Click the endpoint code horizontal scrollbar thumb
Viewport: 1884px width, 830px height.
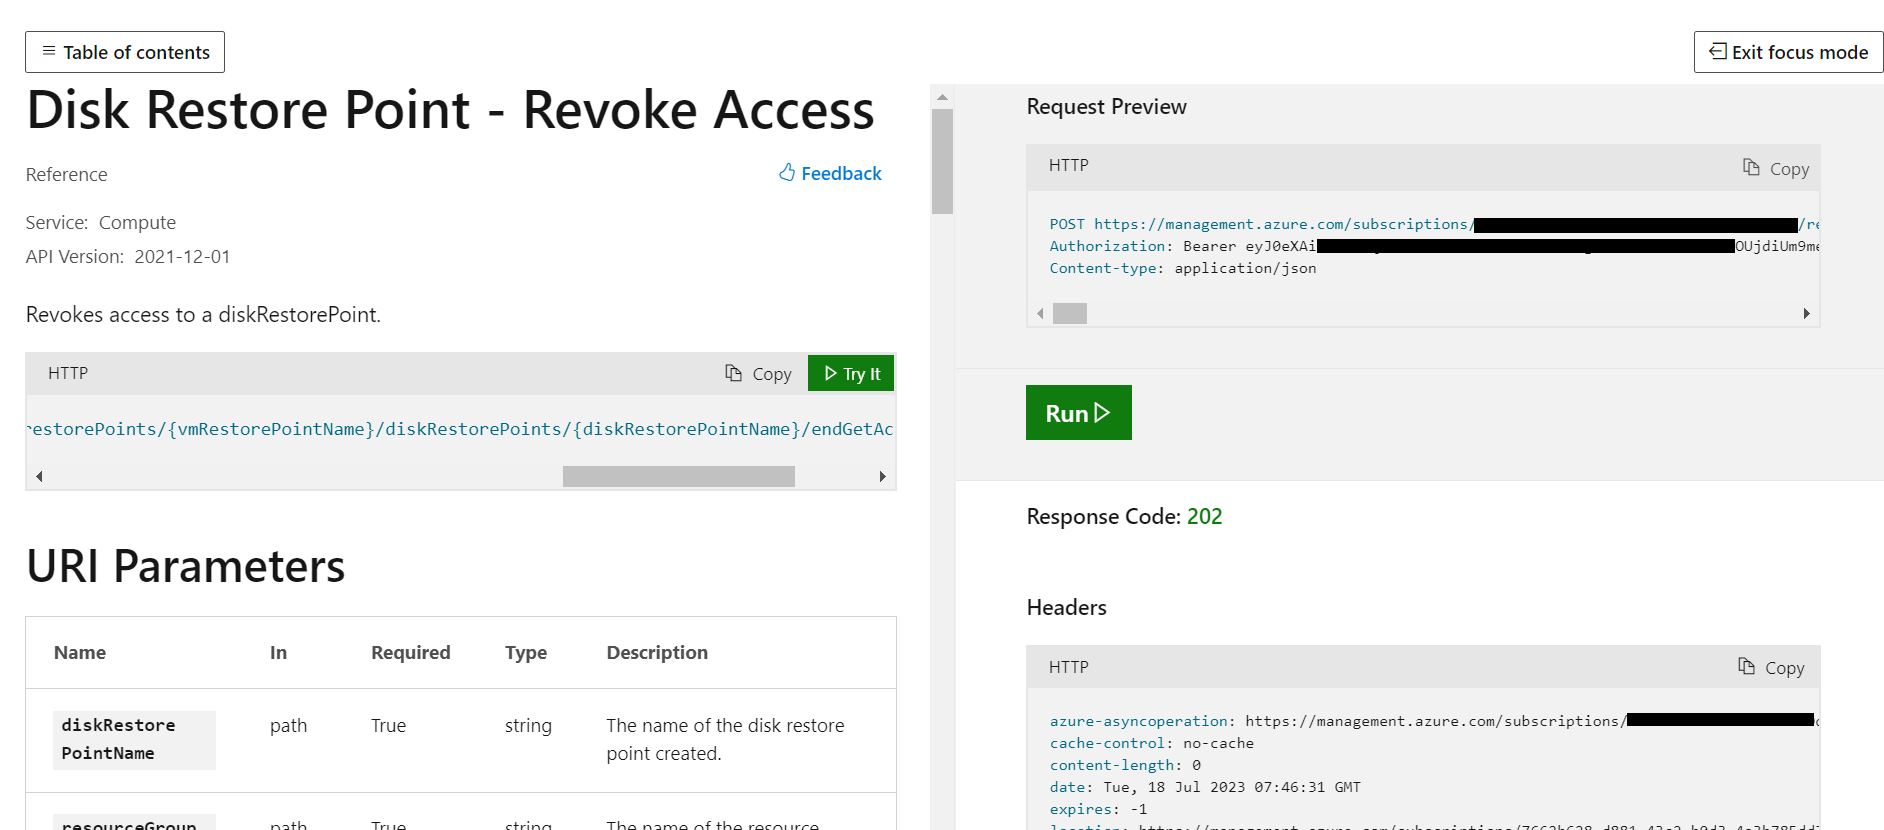(x=679, y=476)
